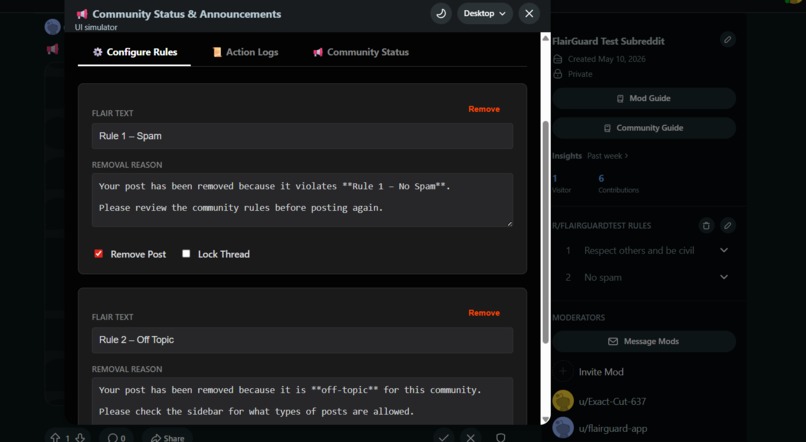Edit flair text field 'Rule 1 – Spam'
The image size is (806, 442).
(302, 136)
